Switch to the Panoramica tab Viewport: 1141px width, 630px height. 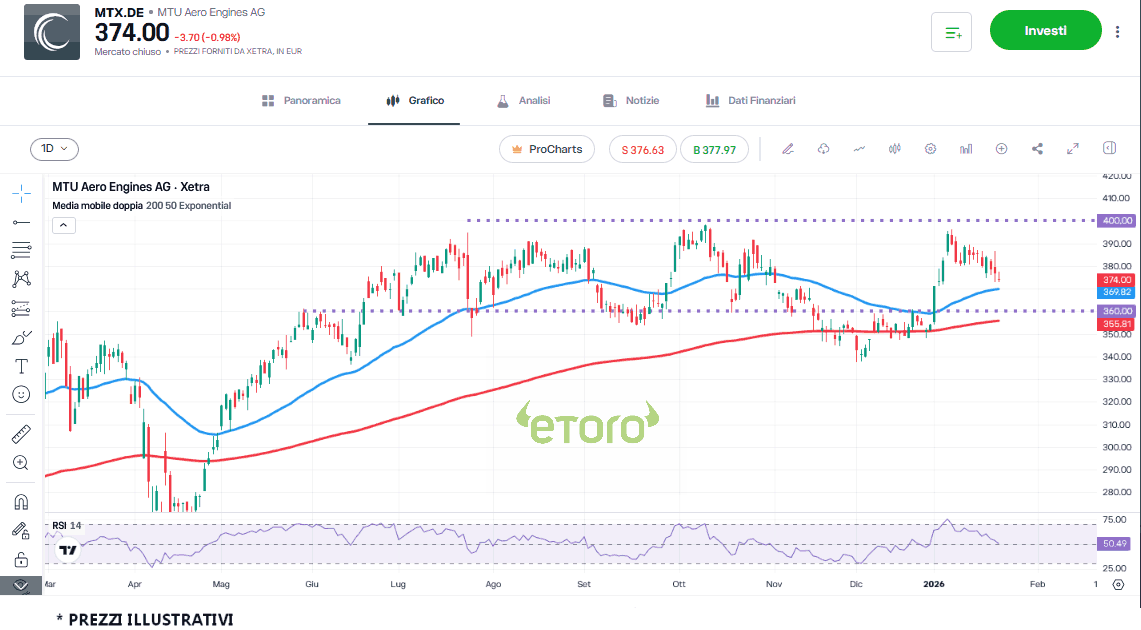[301, 101]
